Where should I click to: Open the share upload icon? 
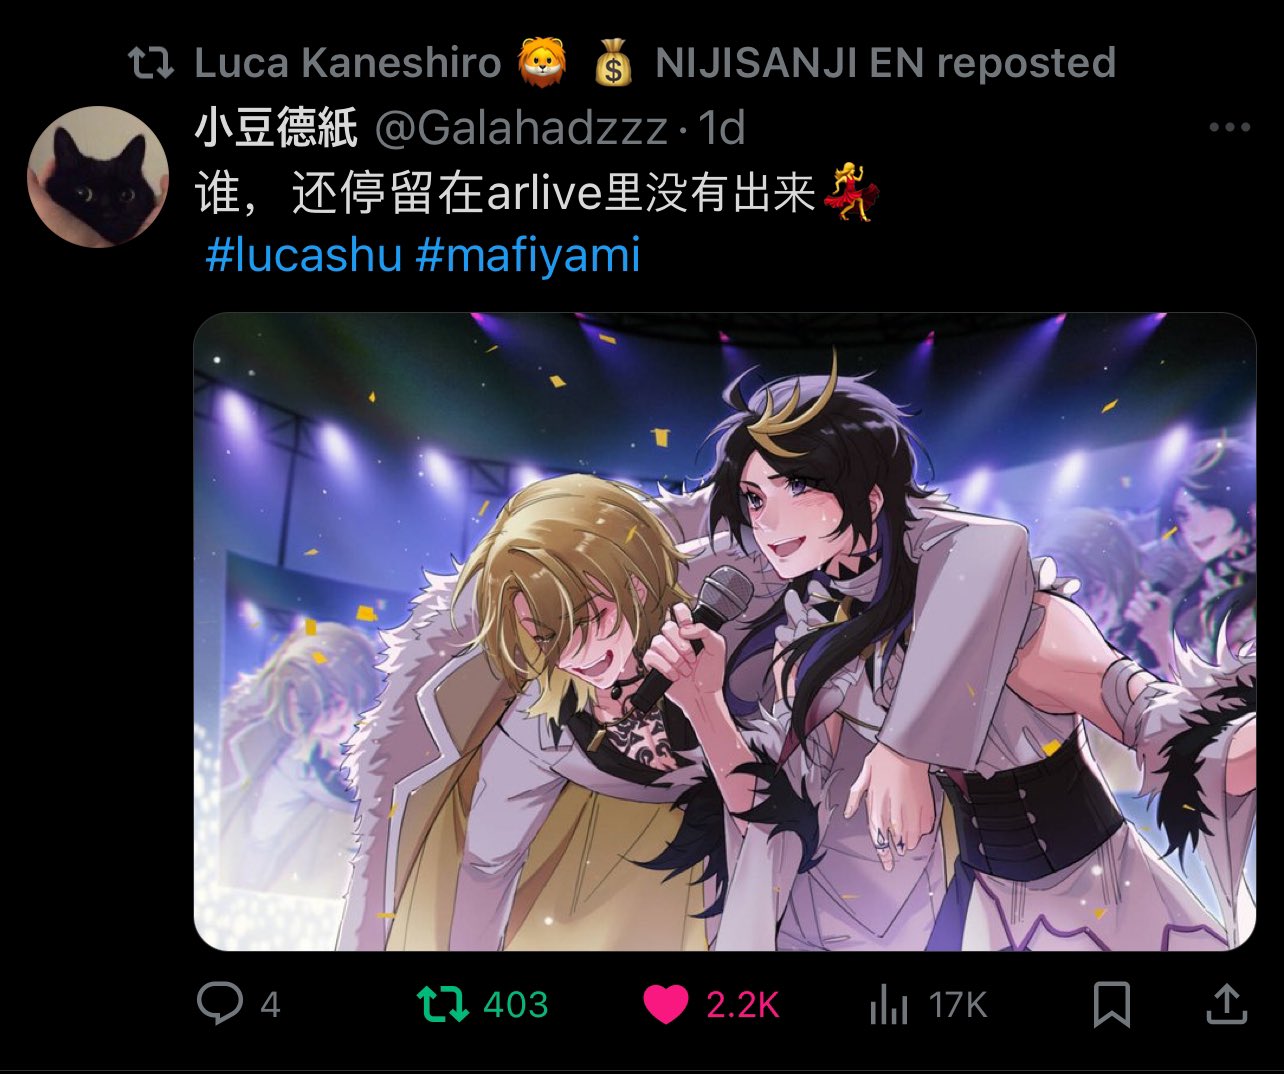click(x=1226, y=1004)
